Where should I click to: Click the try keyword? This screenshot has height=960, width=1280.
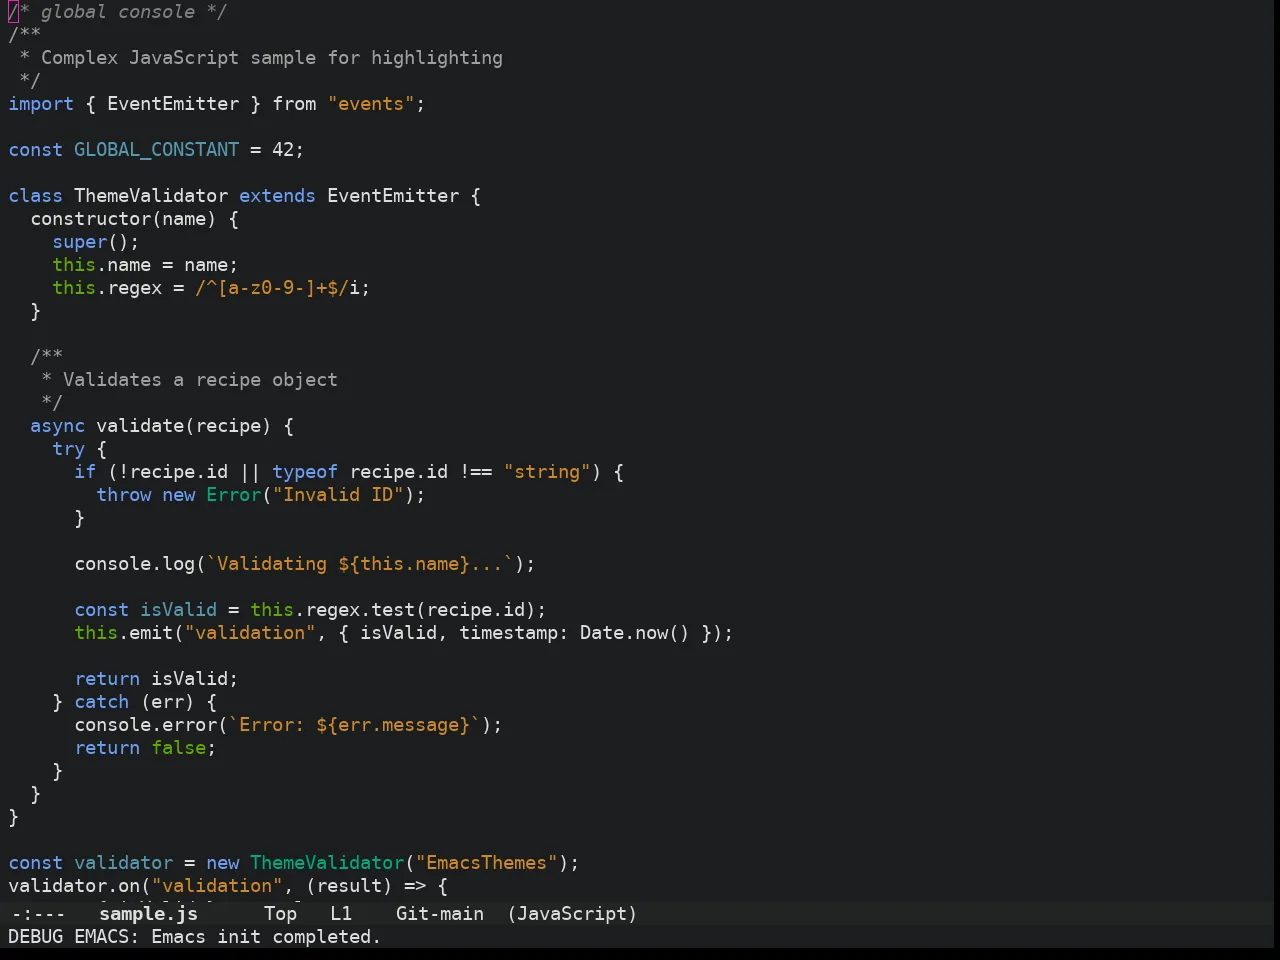click(x=69, y=449)
